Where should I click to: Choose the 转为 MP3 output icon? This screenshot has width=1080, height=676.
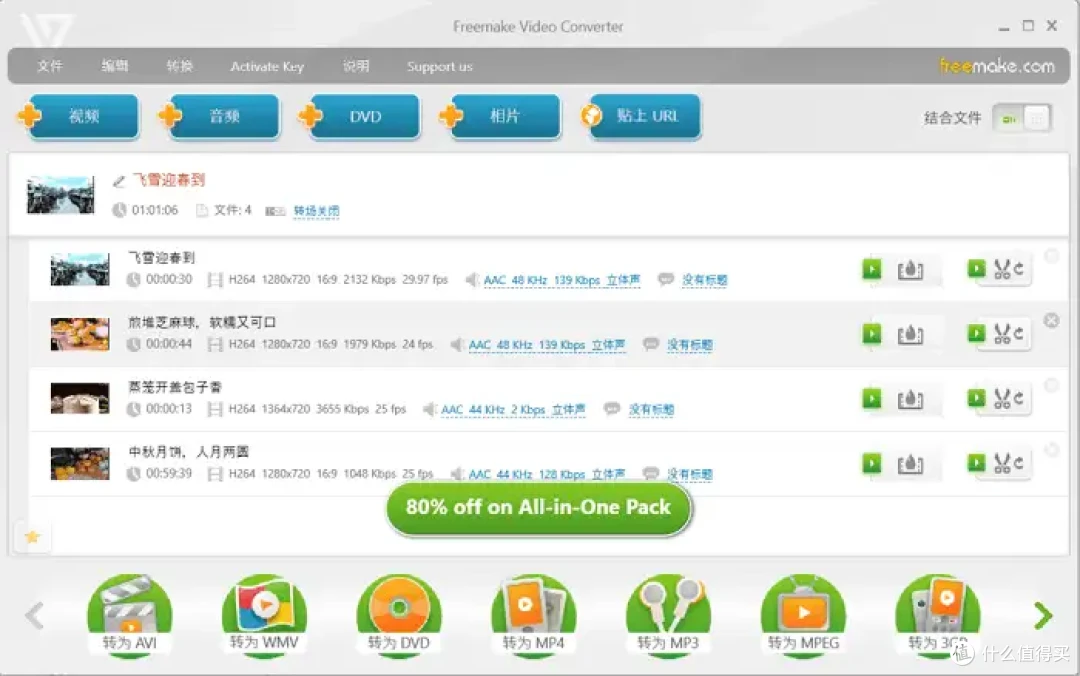668,615
